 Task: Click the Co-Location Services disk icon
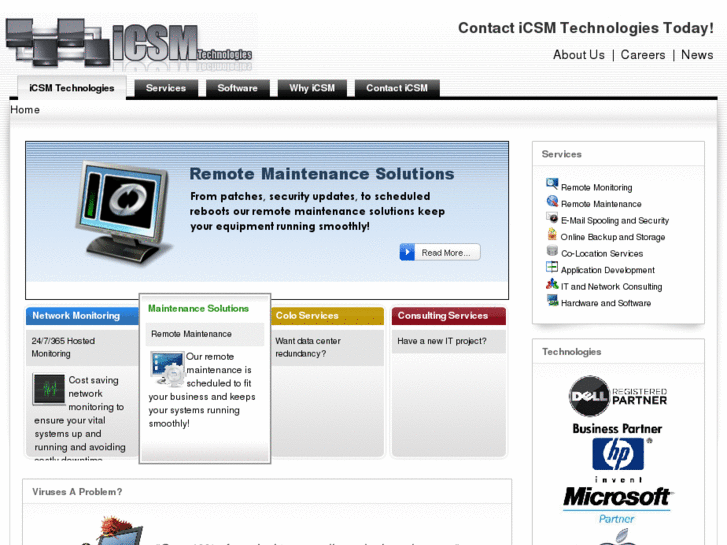click(x=552, y=251)
